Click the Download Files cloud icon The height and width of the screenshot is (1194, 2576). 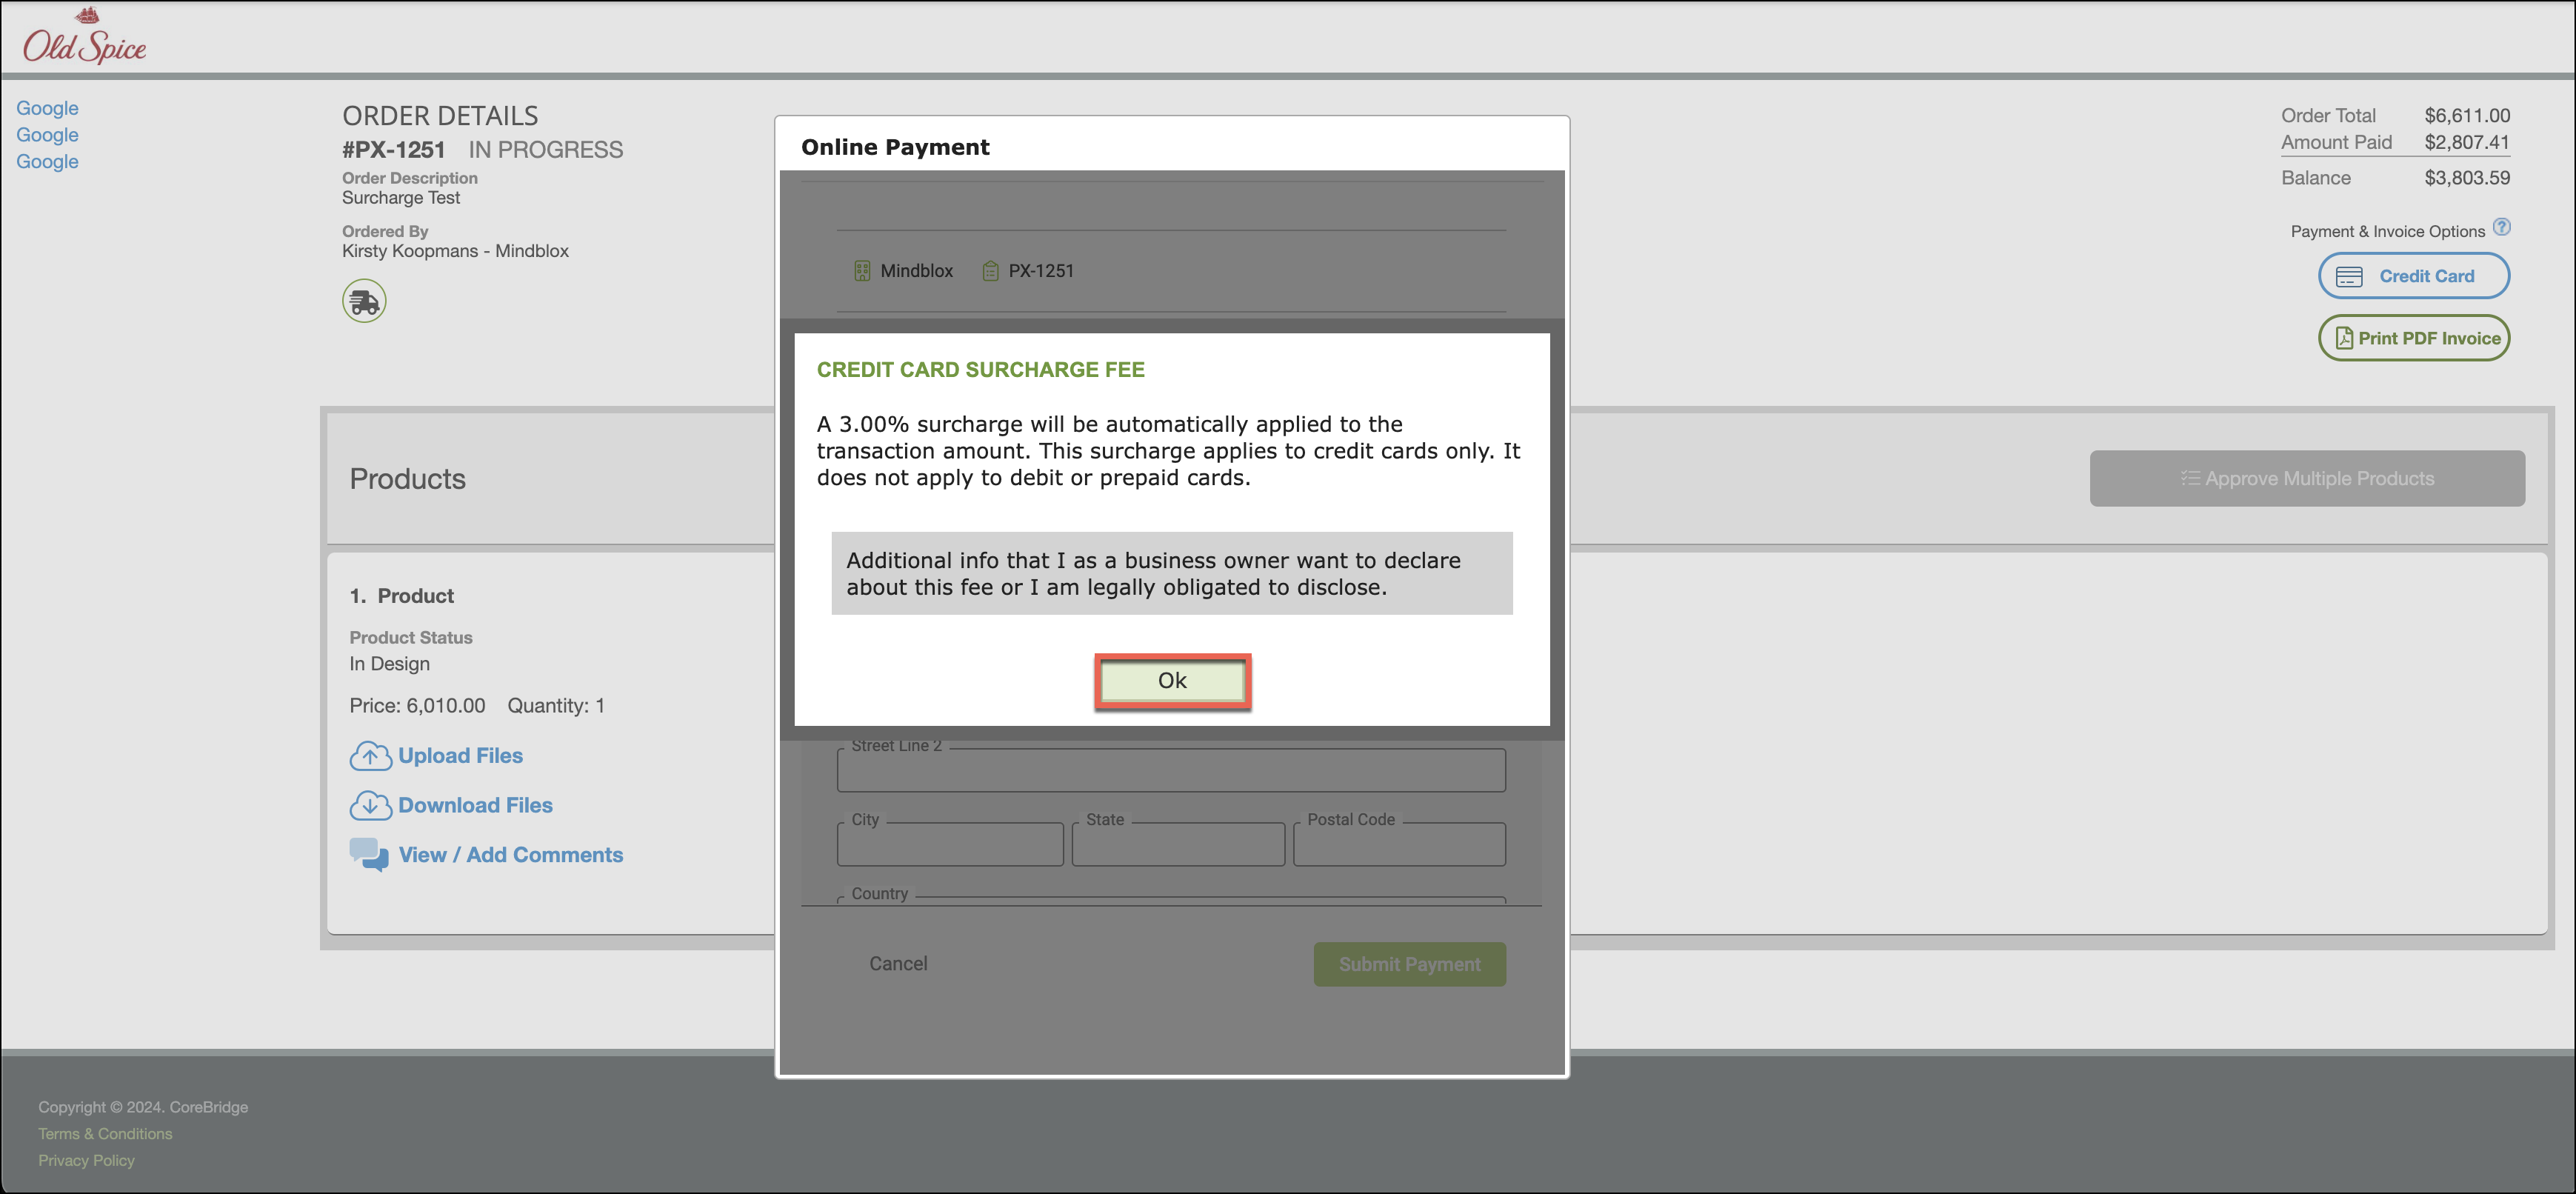point(370,805)
